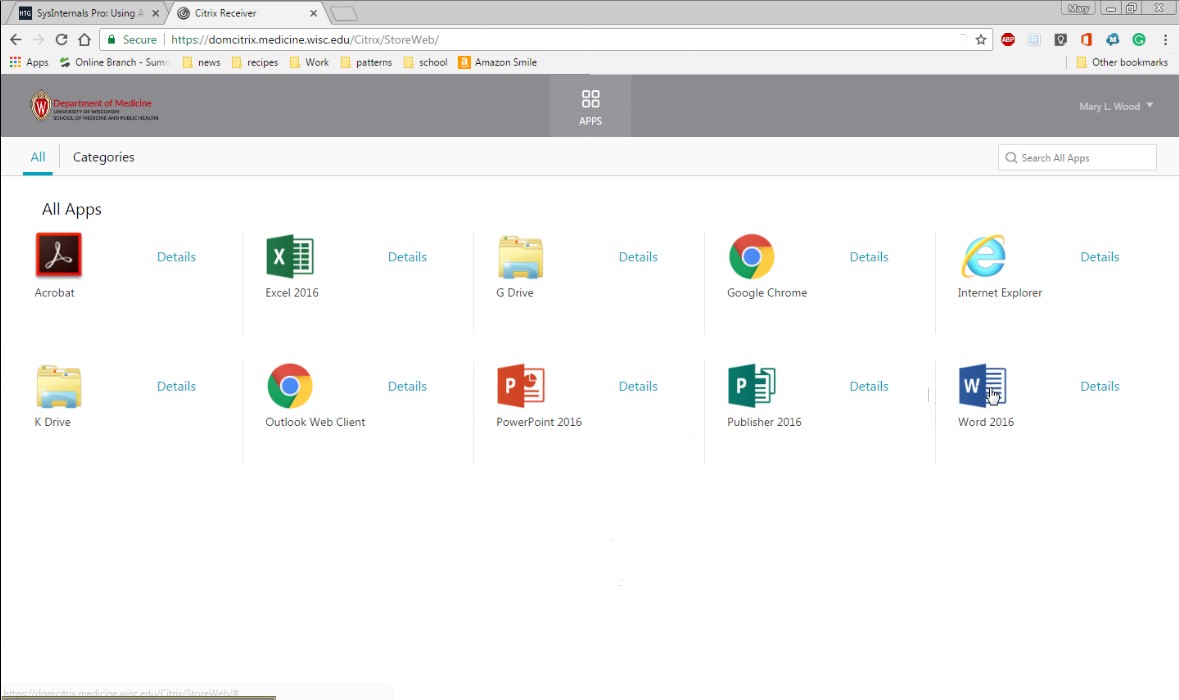Open the Adblock Plus extension icon
Viewport: 1179px width, 700px height.
[1008, 40]
